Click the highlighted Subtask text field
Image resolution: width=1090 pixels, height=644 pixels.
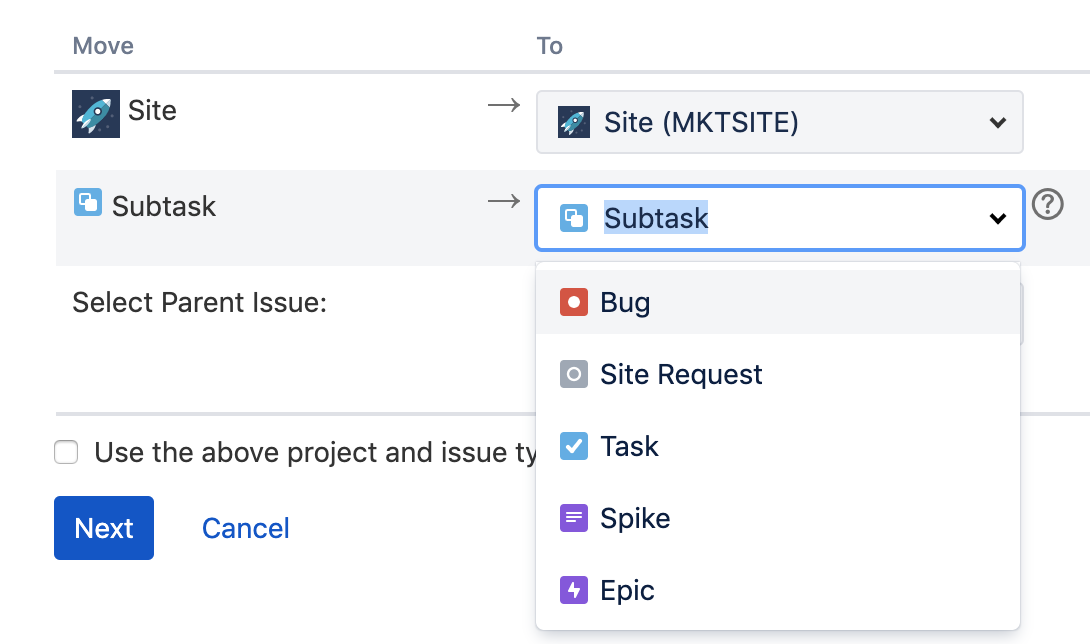[656, 218]
